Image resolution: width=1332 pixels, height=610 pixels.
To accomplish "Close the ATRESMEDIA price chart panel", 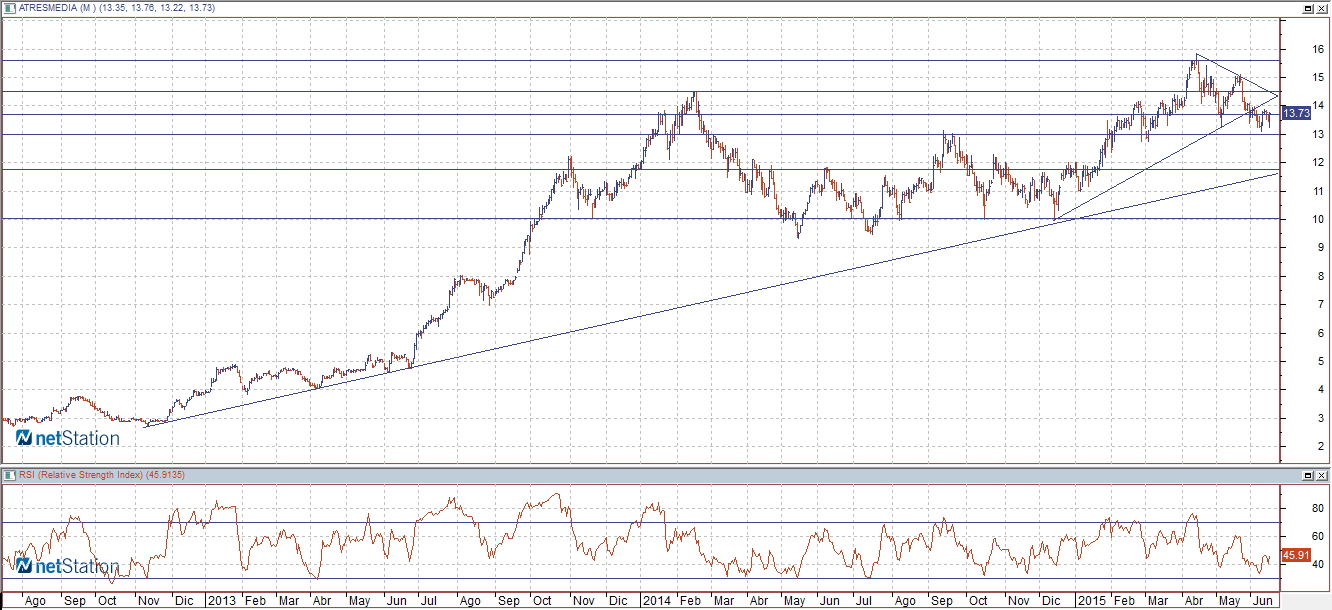I will click(x=1322, y=8).
